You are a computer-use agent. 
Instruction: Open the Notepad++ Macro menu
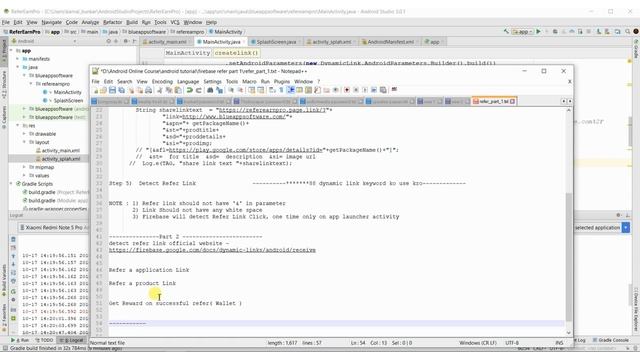click(x=249, y=82)
